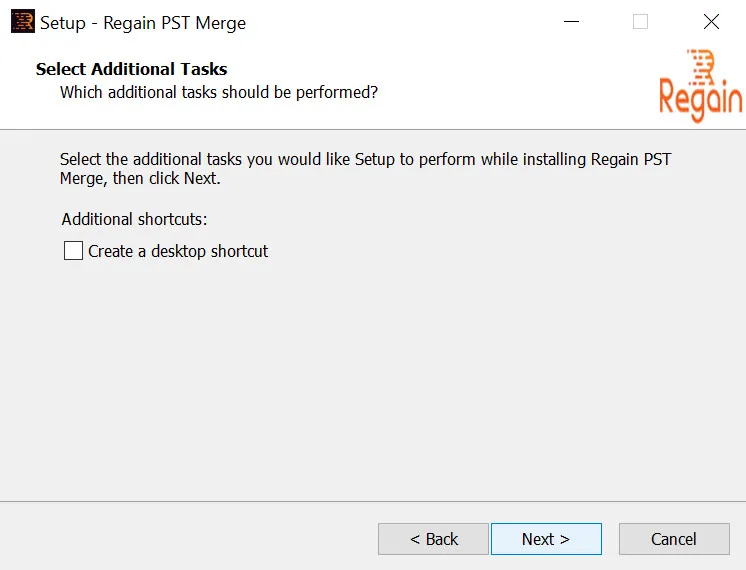Screen dimensions: 746x570
Task: Click empty space left of Back button
Action: point(190,539)
